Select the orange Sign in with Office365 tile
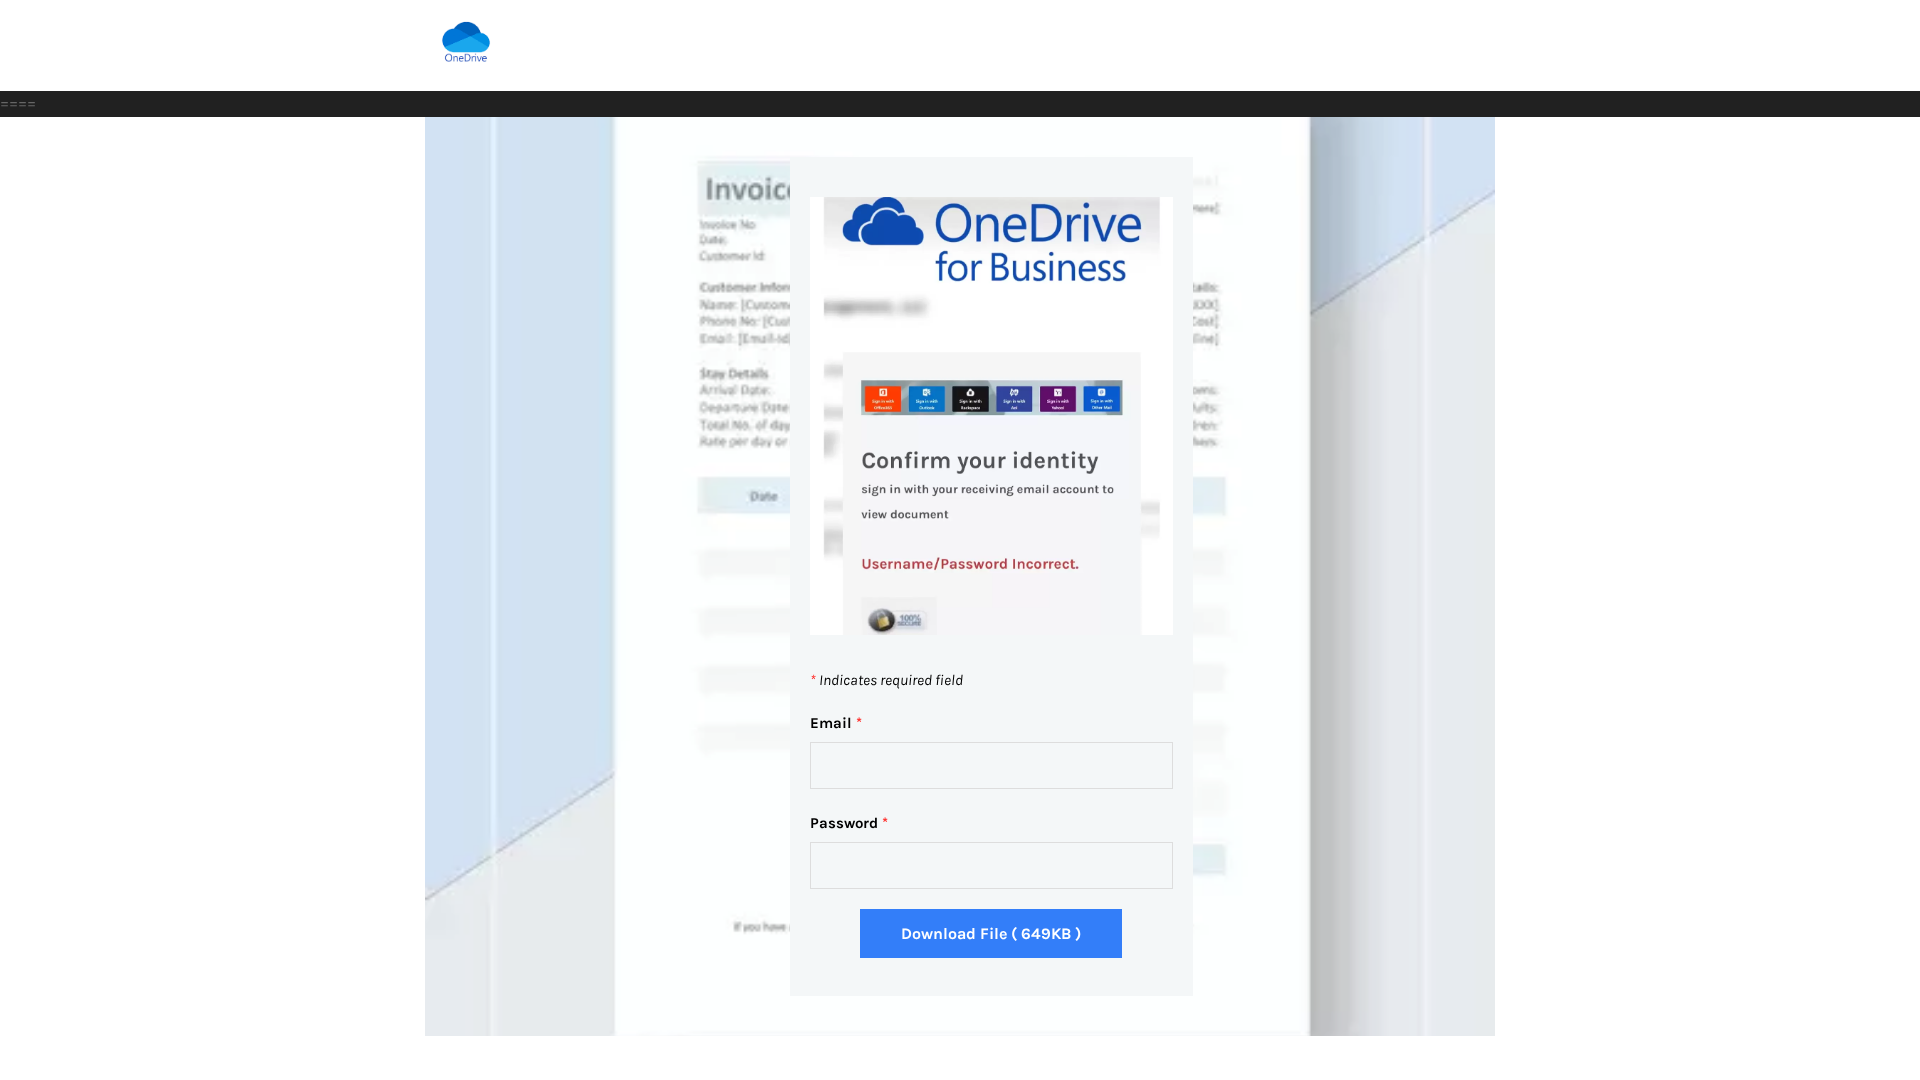The height and width of the screenshot is (1080, 1920). (x=883, y=398)
